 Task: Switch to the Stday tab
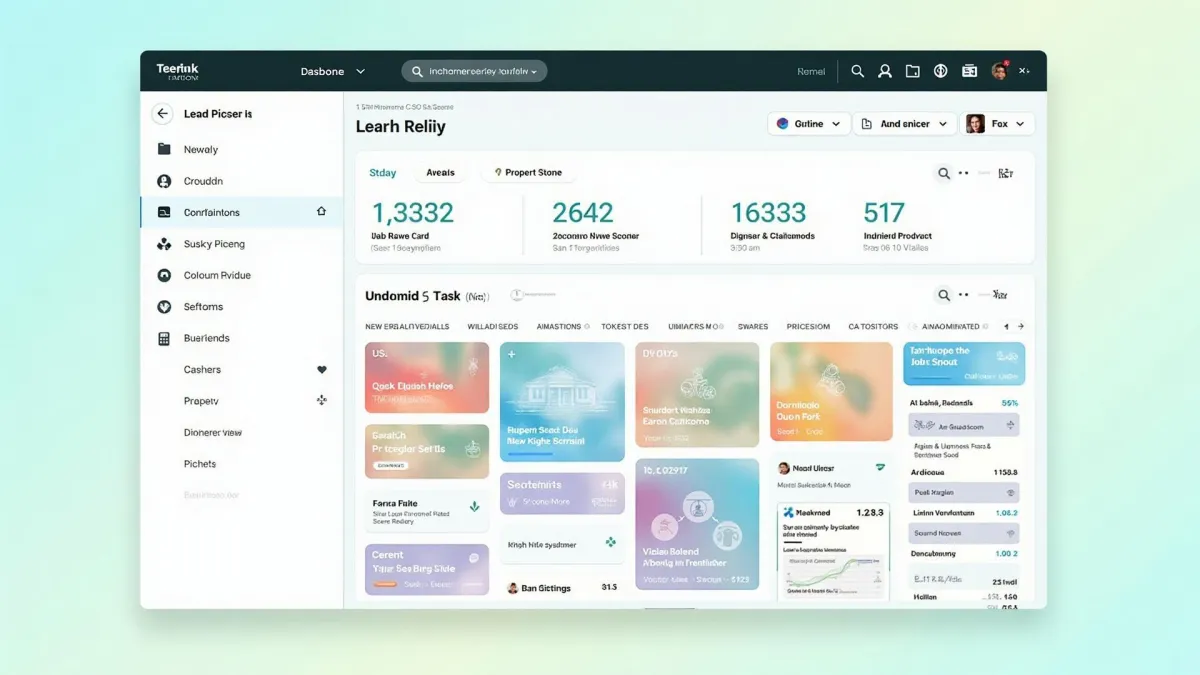coord(383,173)
